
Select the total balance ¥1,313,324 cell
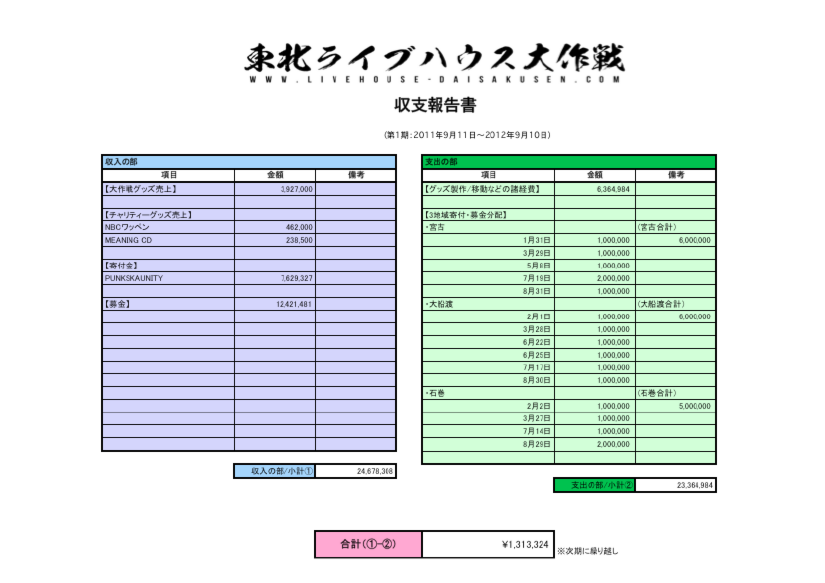pos(487,545)
